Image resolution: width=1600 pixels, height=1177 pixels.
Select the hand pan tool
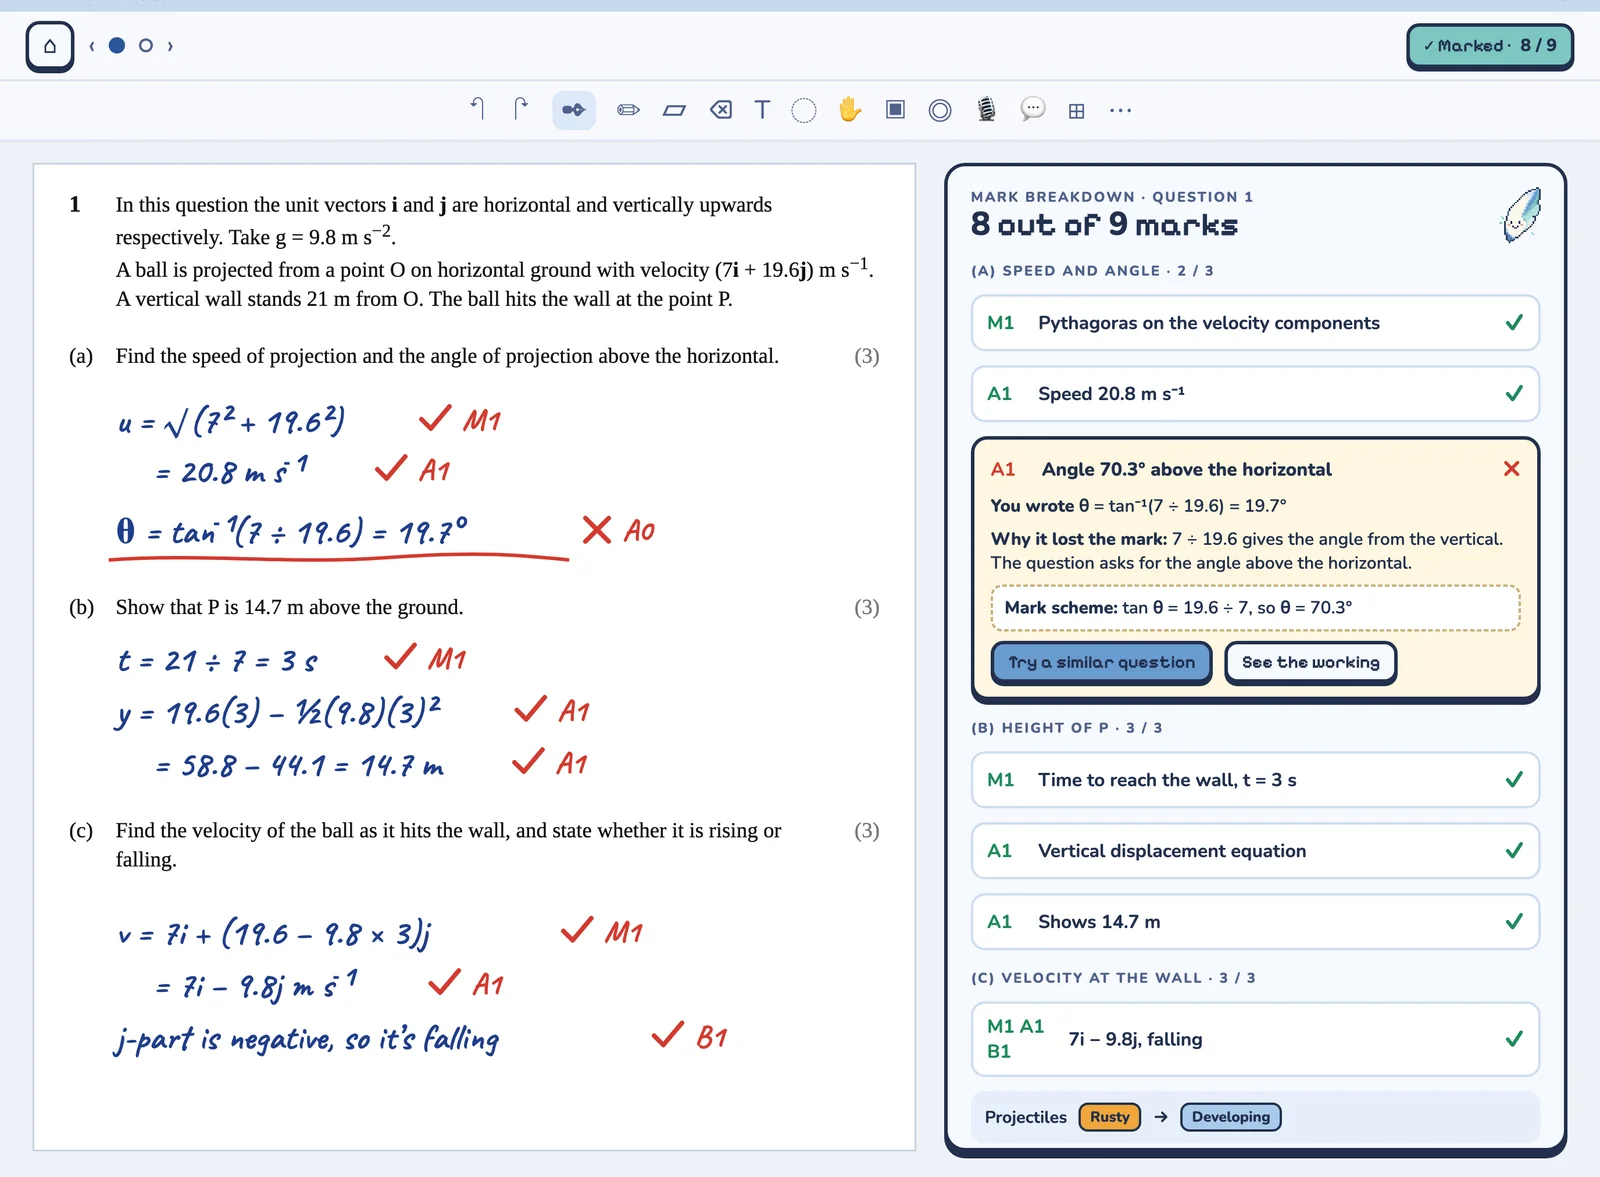pyautogui.click(x=850, y=109)
